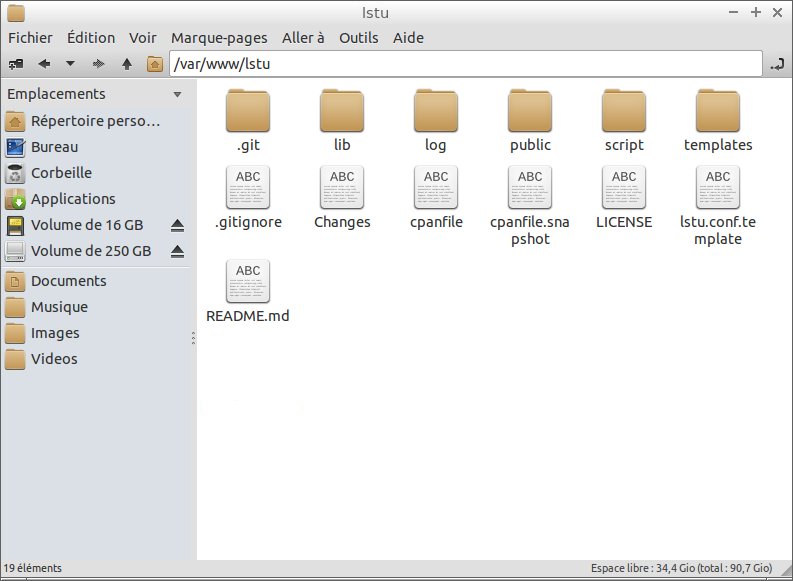This screenshot has width=793, height=581.
Task: Open a new window using toolbar icon
Action: click(16, 64)
